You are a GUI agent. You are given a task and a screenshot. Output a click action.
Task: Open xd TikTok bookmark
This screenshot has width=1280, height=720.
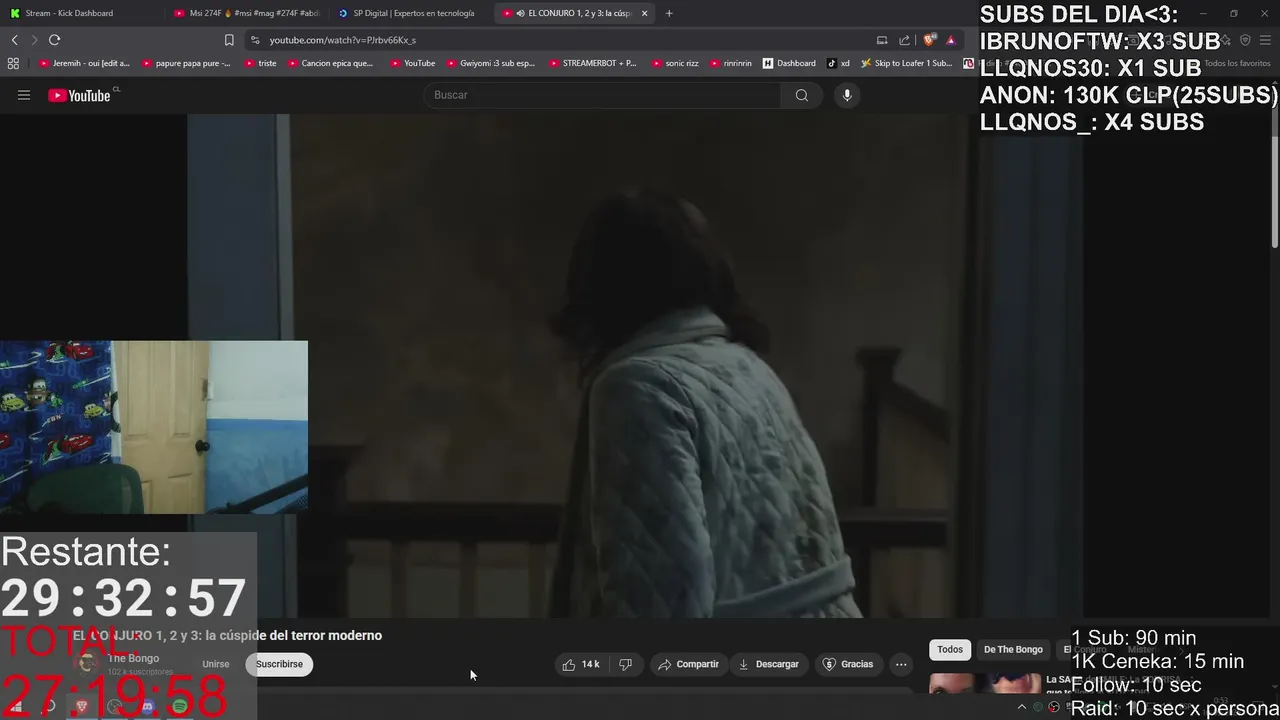838,63
